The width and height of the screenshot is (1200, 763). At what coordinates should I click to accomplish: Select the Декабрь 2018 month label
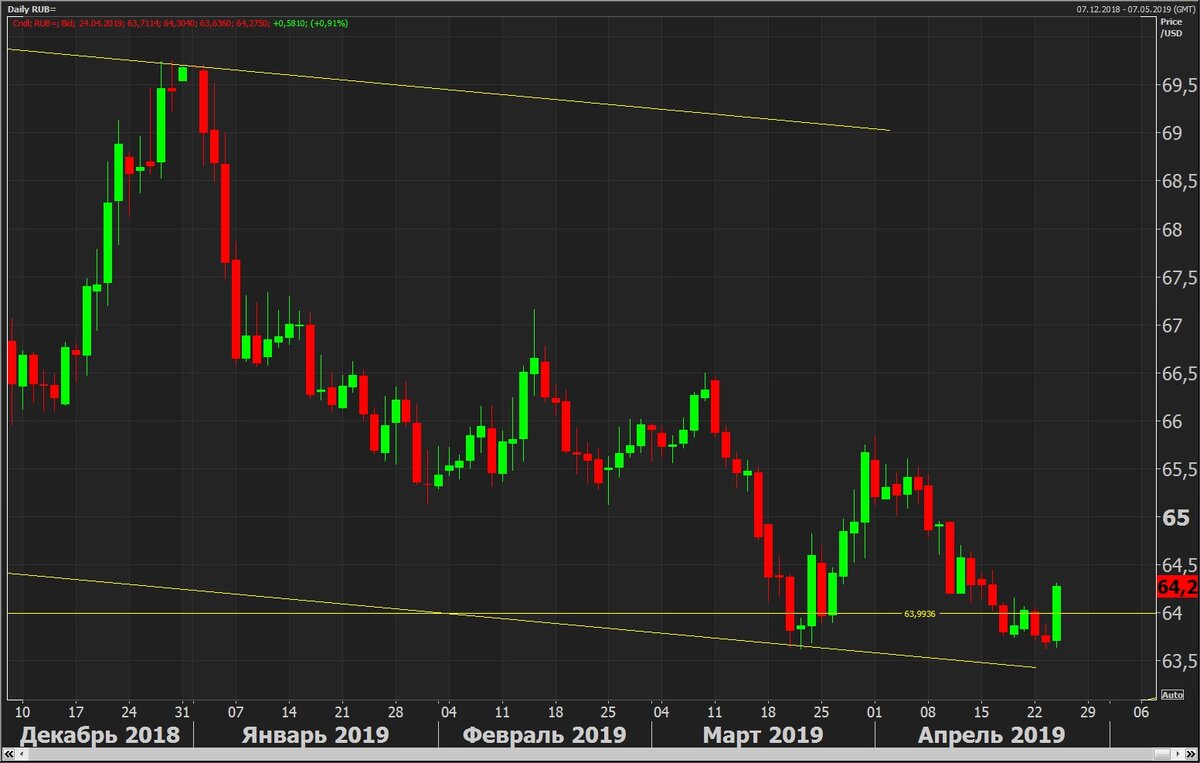(x=100, y=735)
